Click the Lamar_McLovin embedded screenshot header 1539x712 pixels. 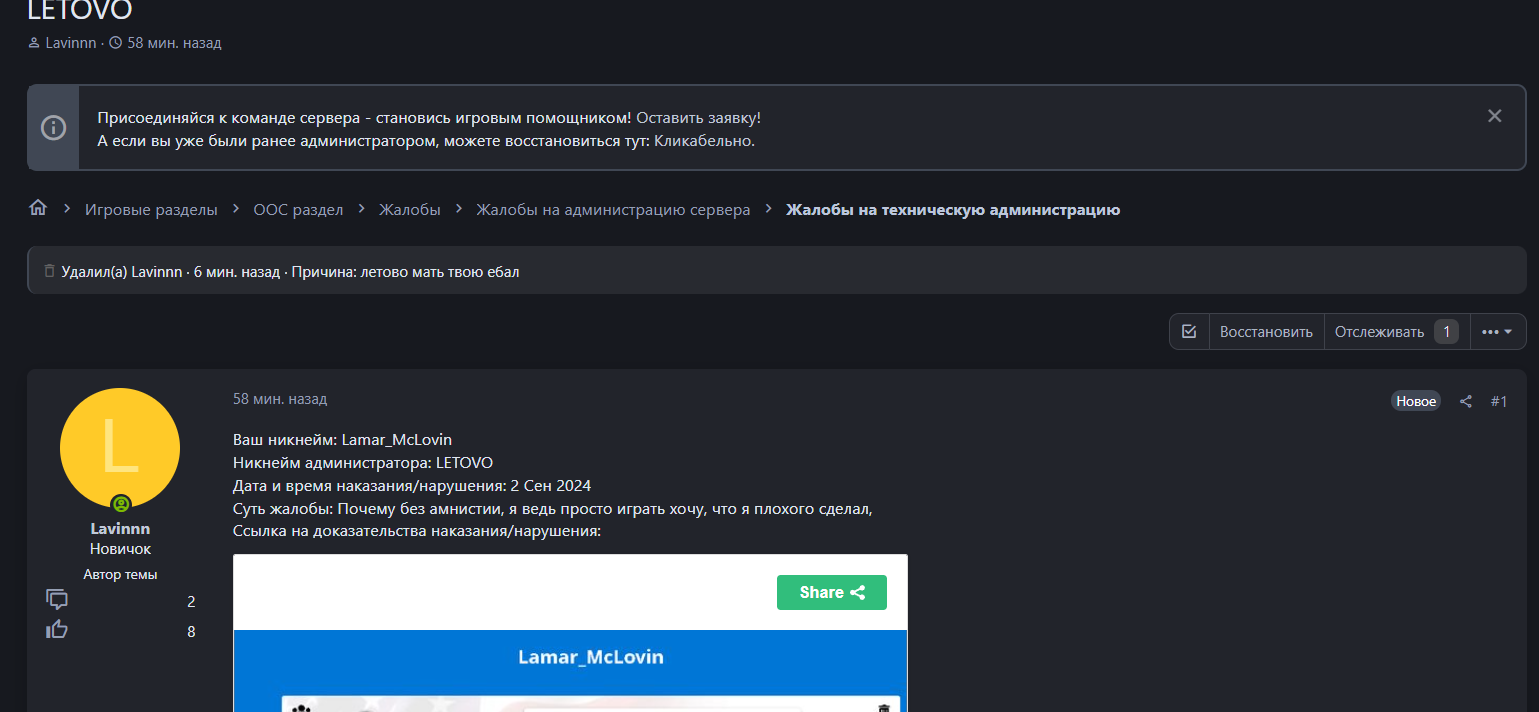590,657
